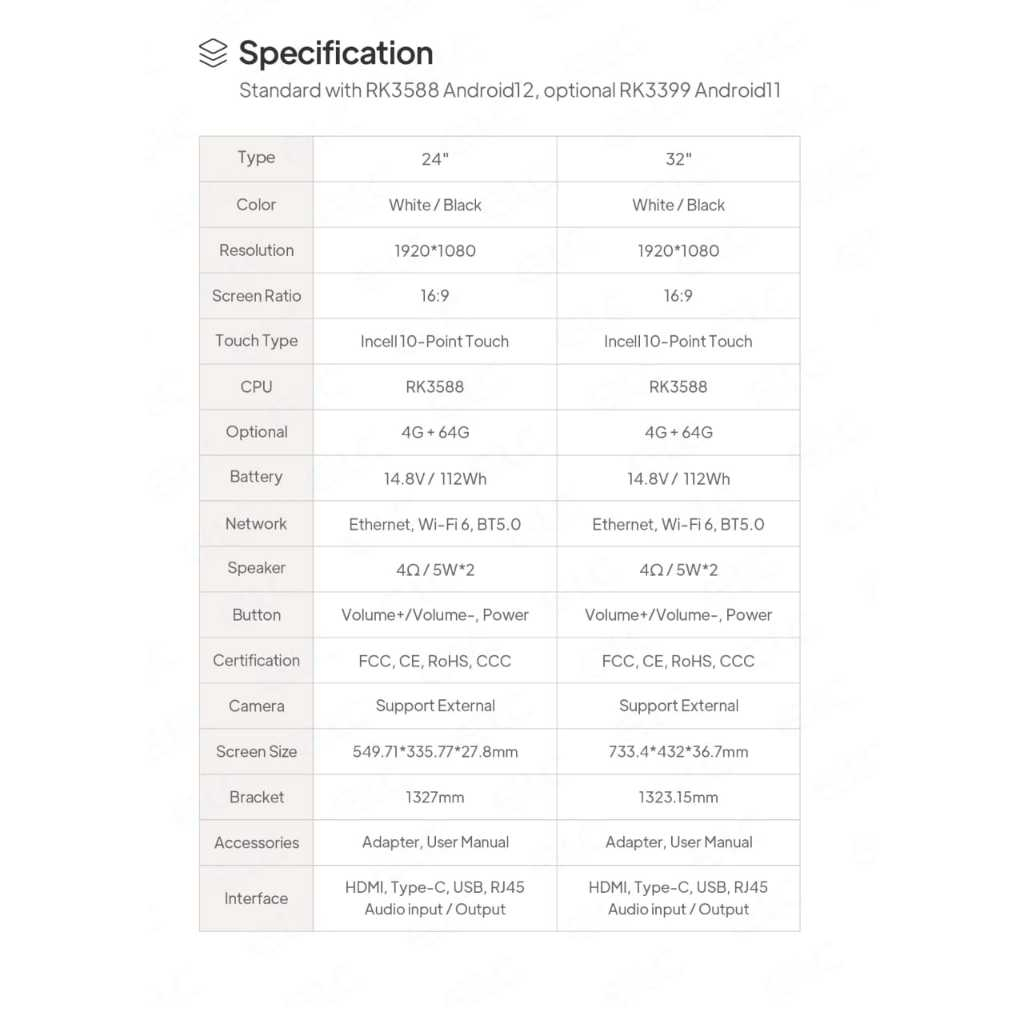
Task: Click the Color row label
Action: 256,204
